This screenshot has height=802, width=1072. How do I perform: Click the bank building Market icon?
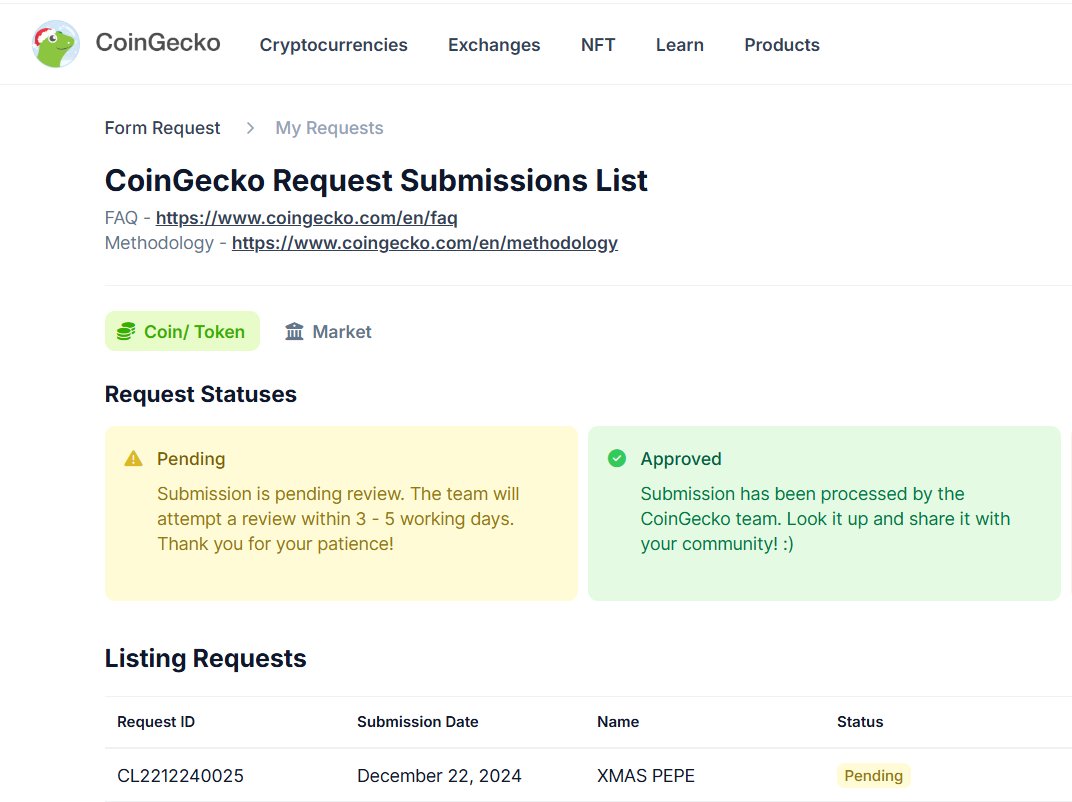point(294,332)
